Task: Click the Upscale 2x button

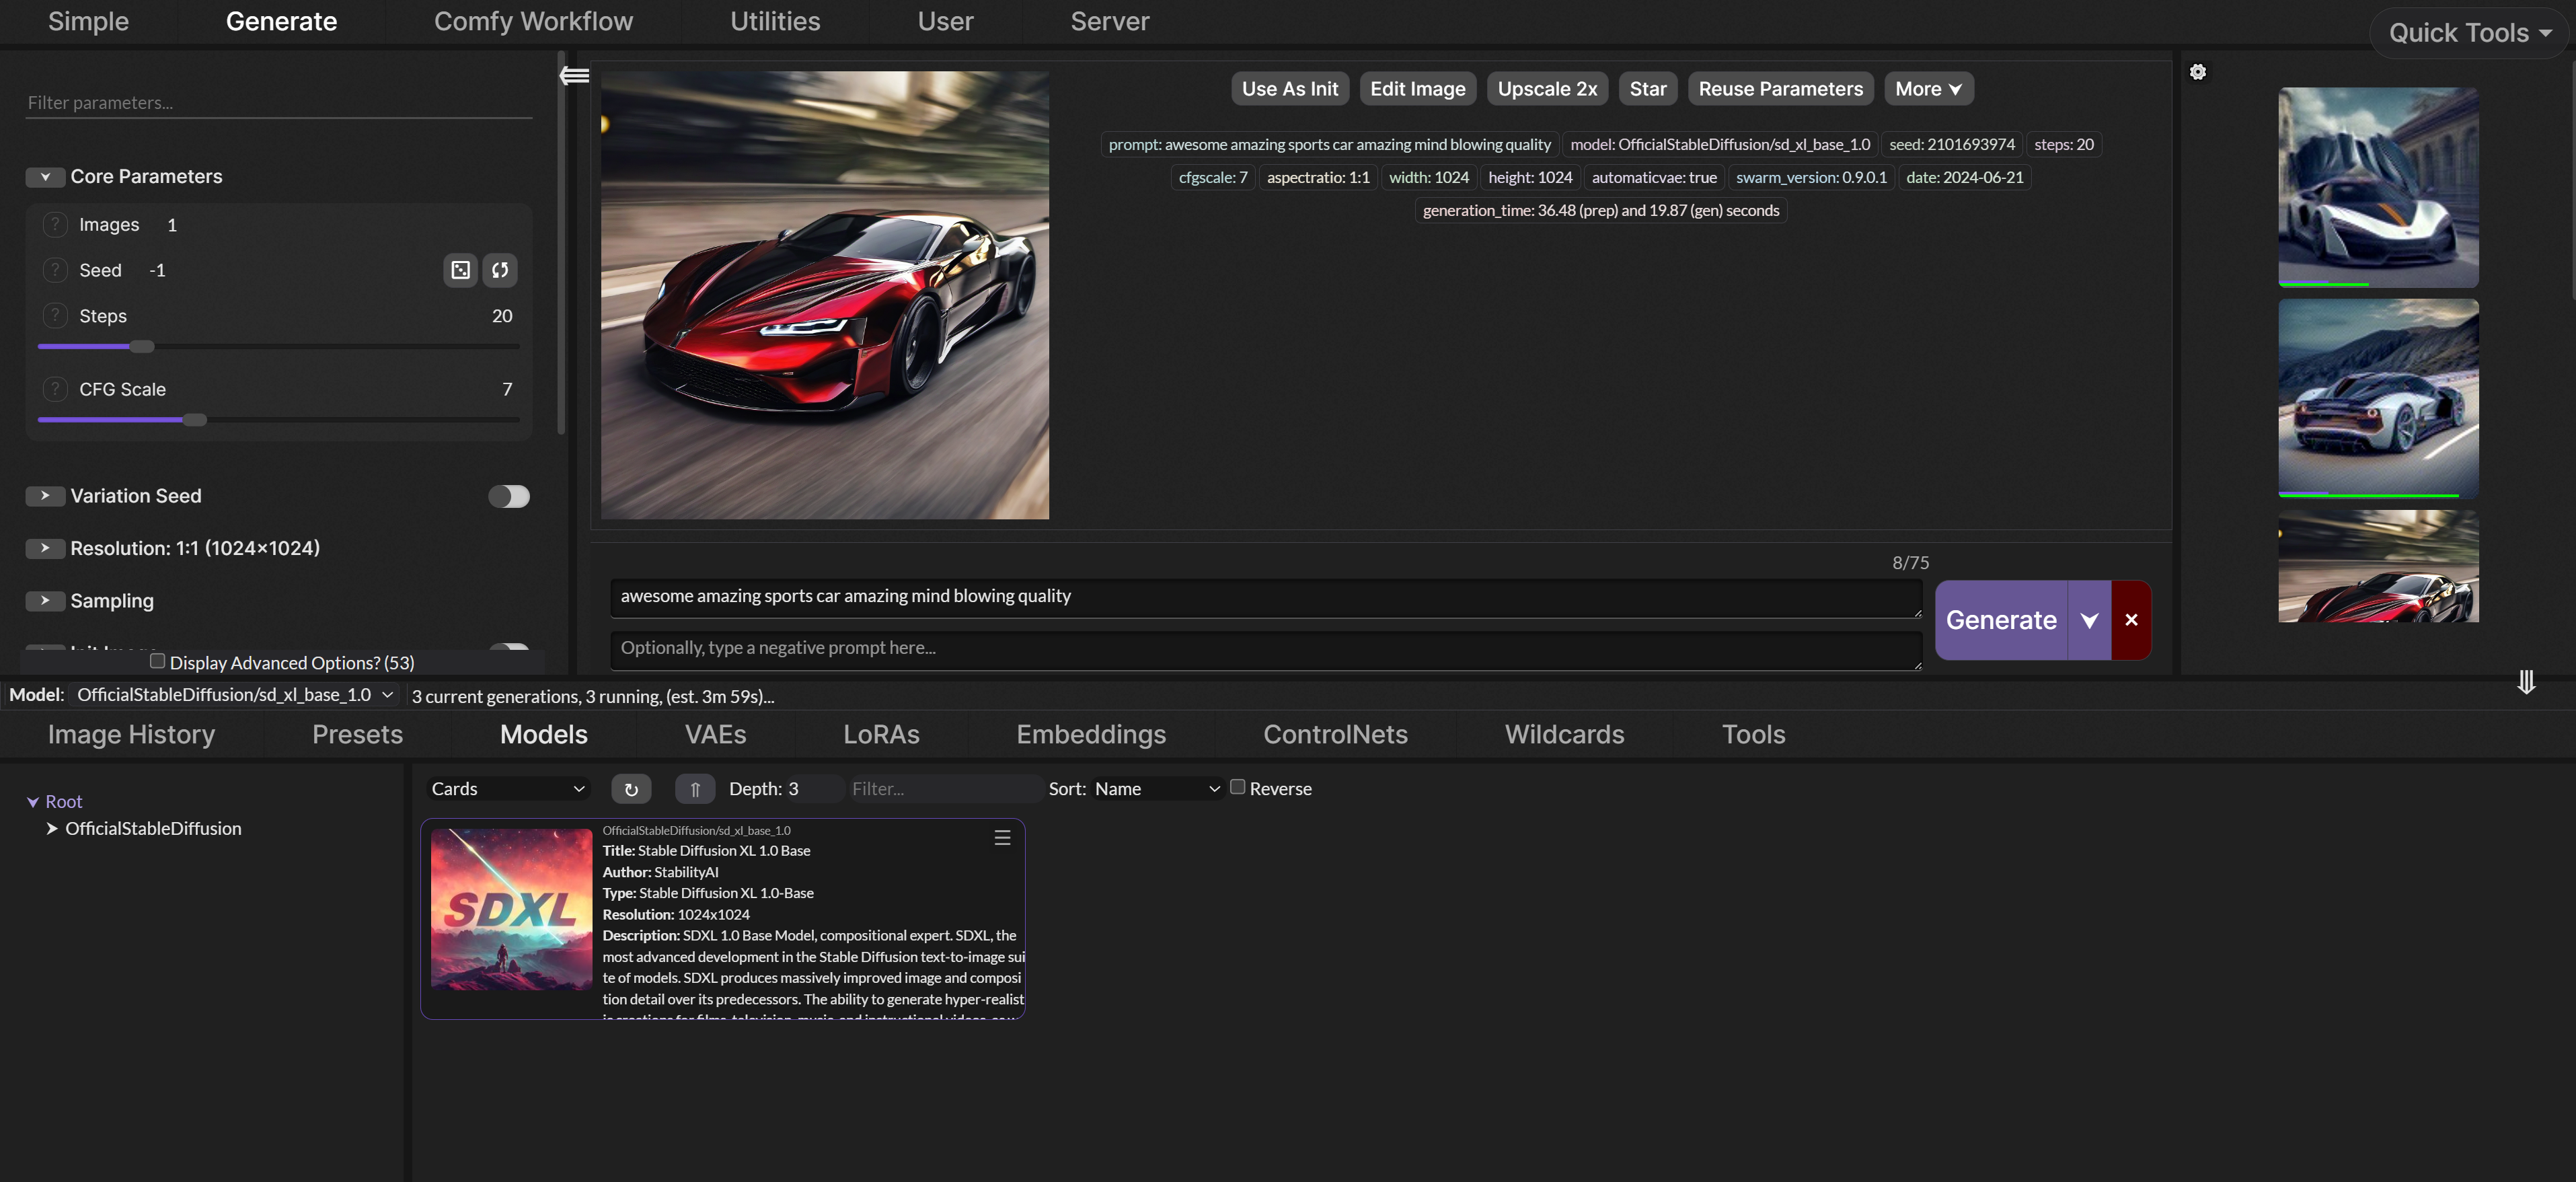Action: tap(1546, 89)
